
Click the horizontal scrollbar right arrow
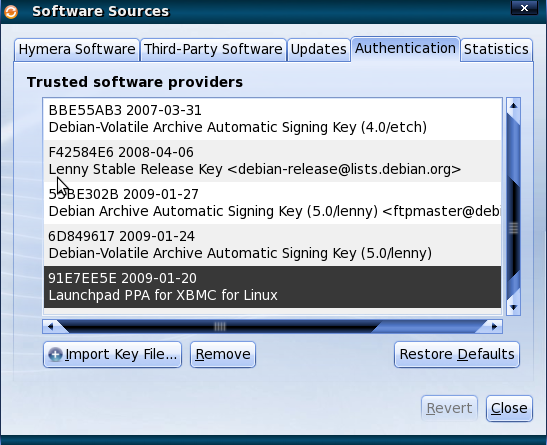click(494, 327)
